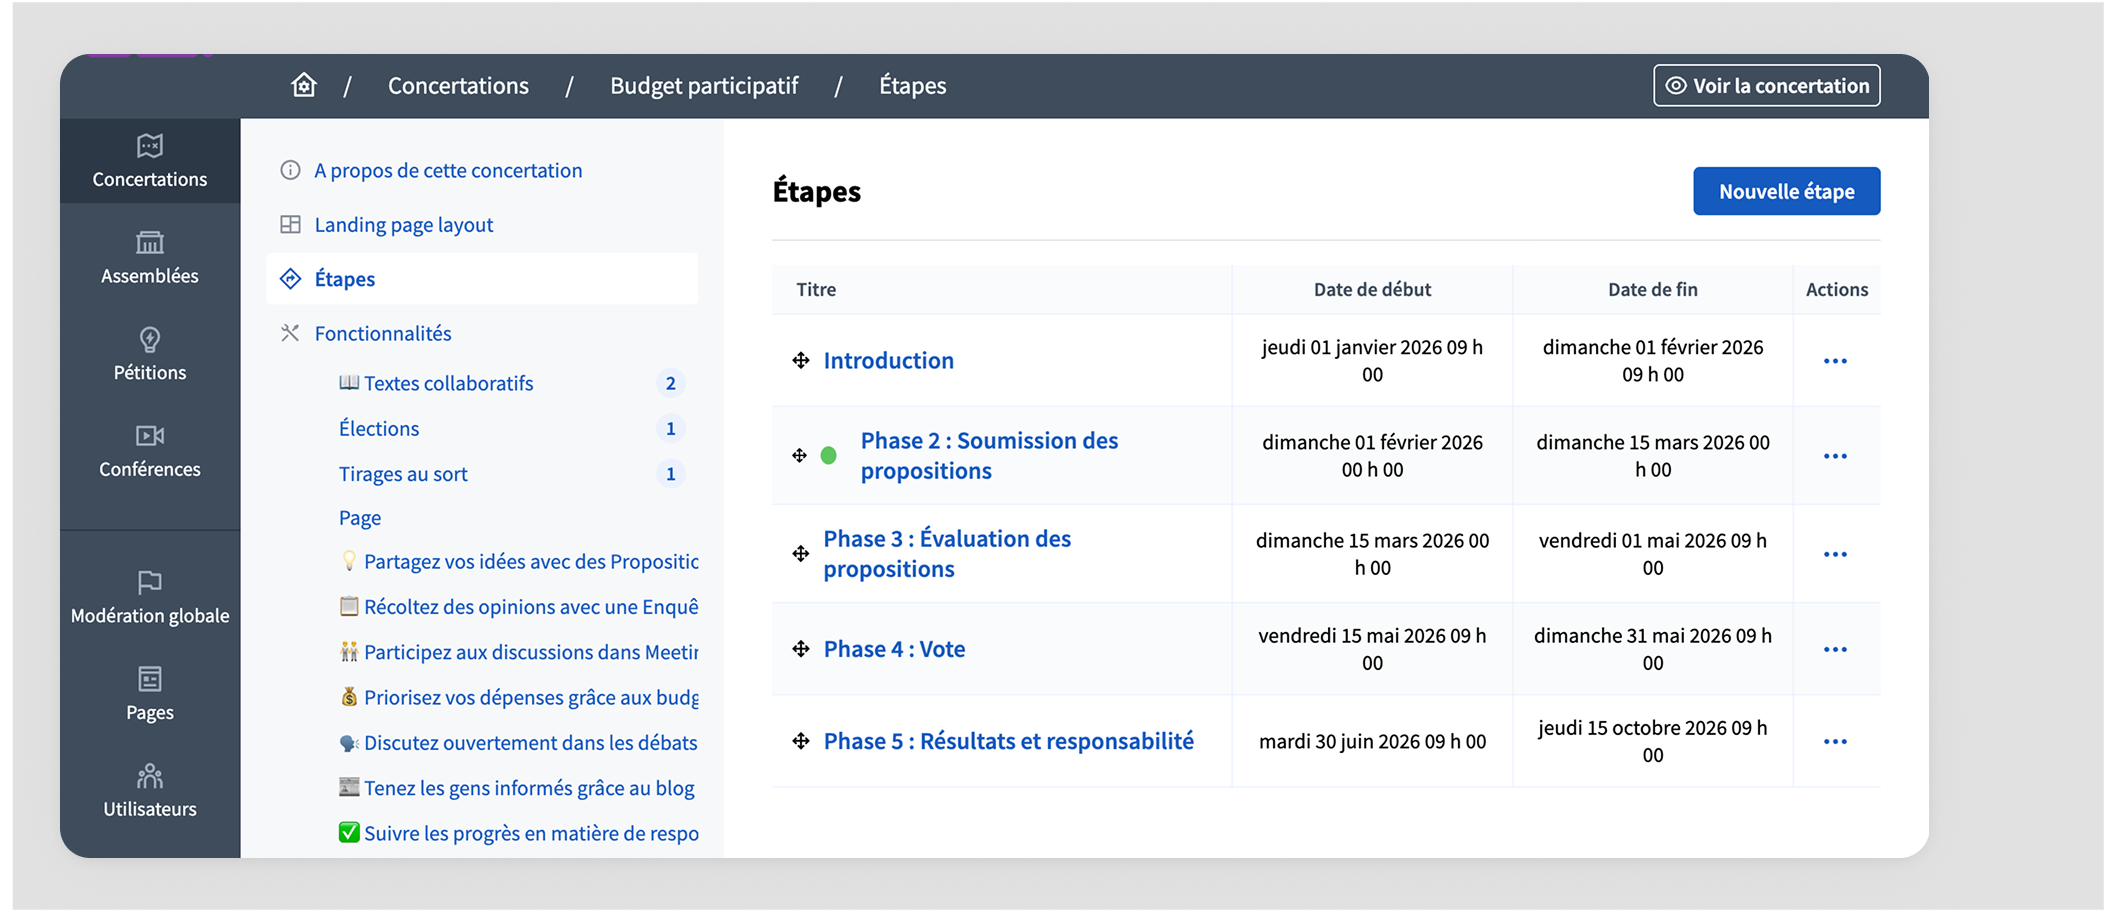Click badge 2 next to Textes collaboratifs

click(x=671, y=383)
